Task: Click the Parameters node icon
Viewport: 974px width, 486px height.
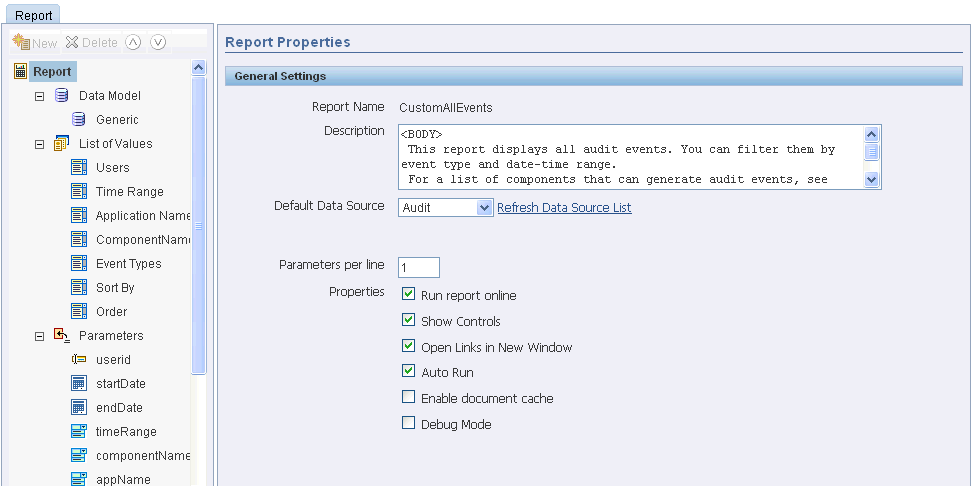Action: pyautogui.click(x=61, y=336)
